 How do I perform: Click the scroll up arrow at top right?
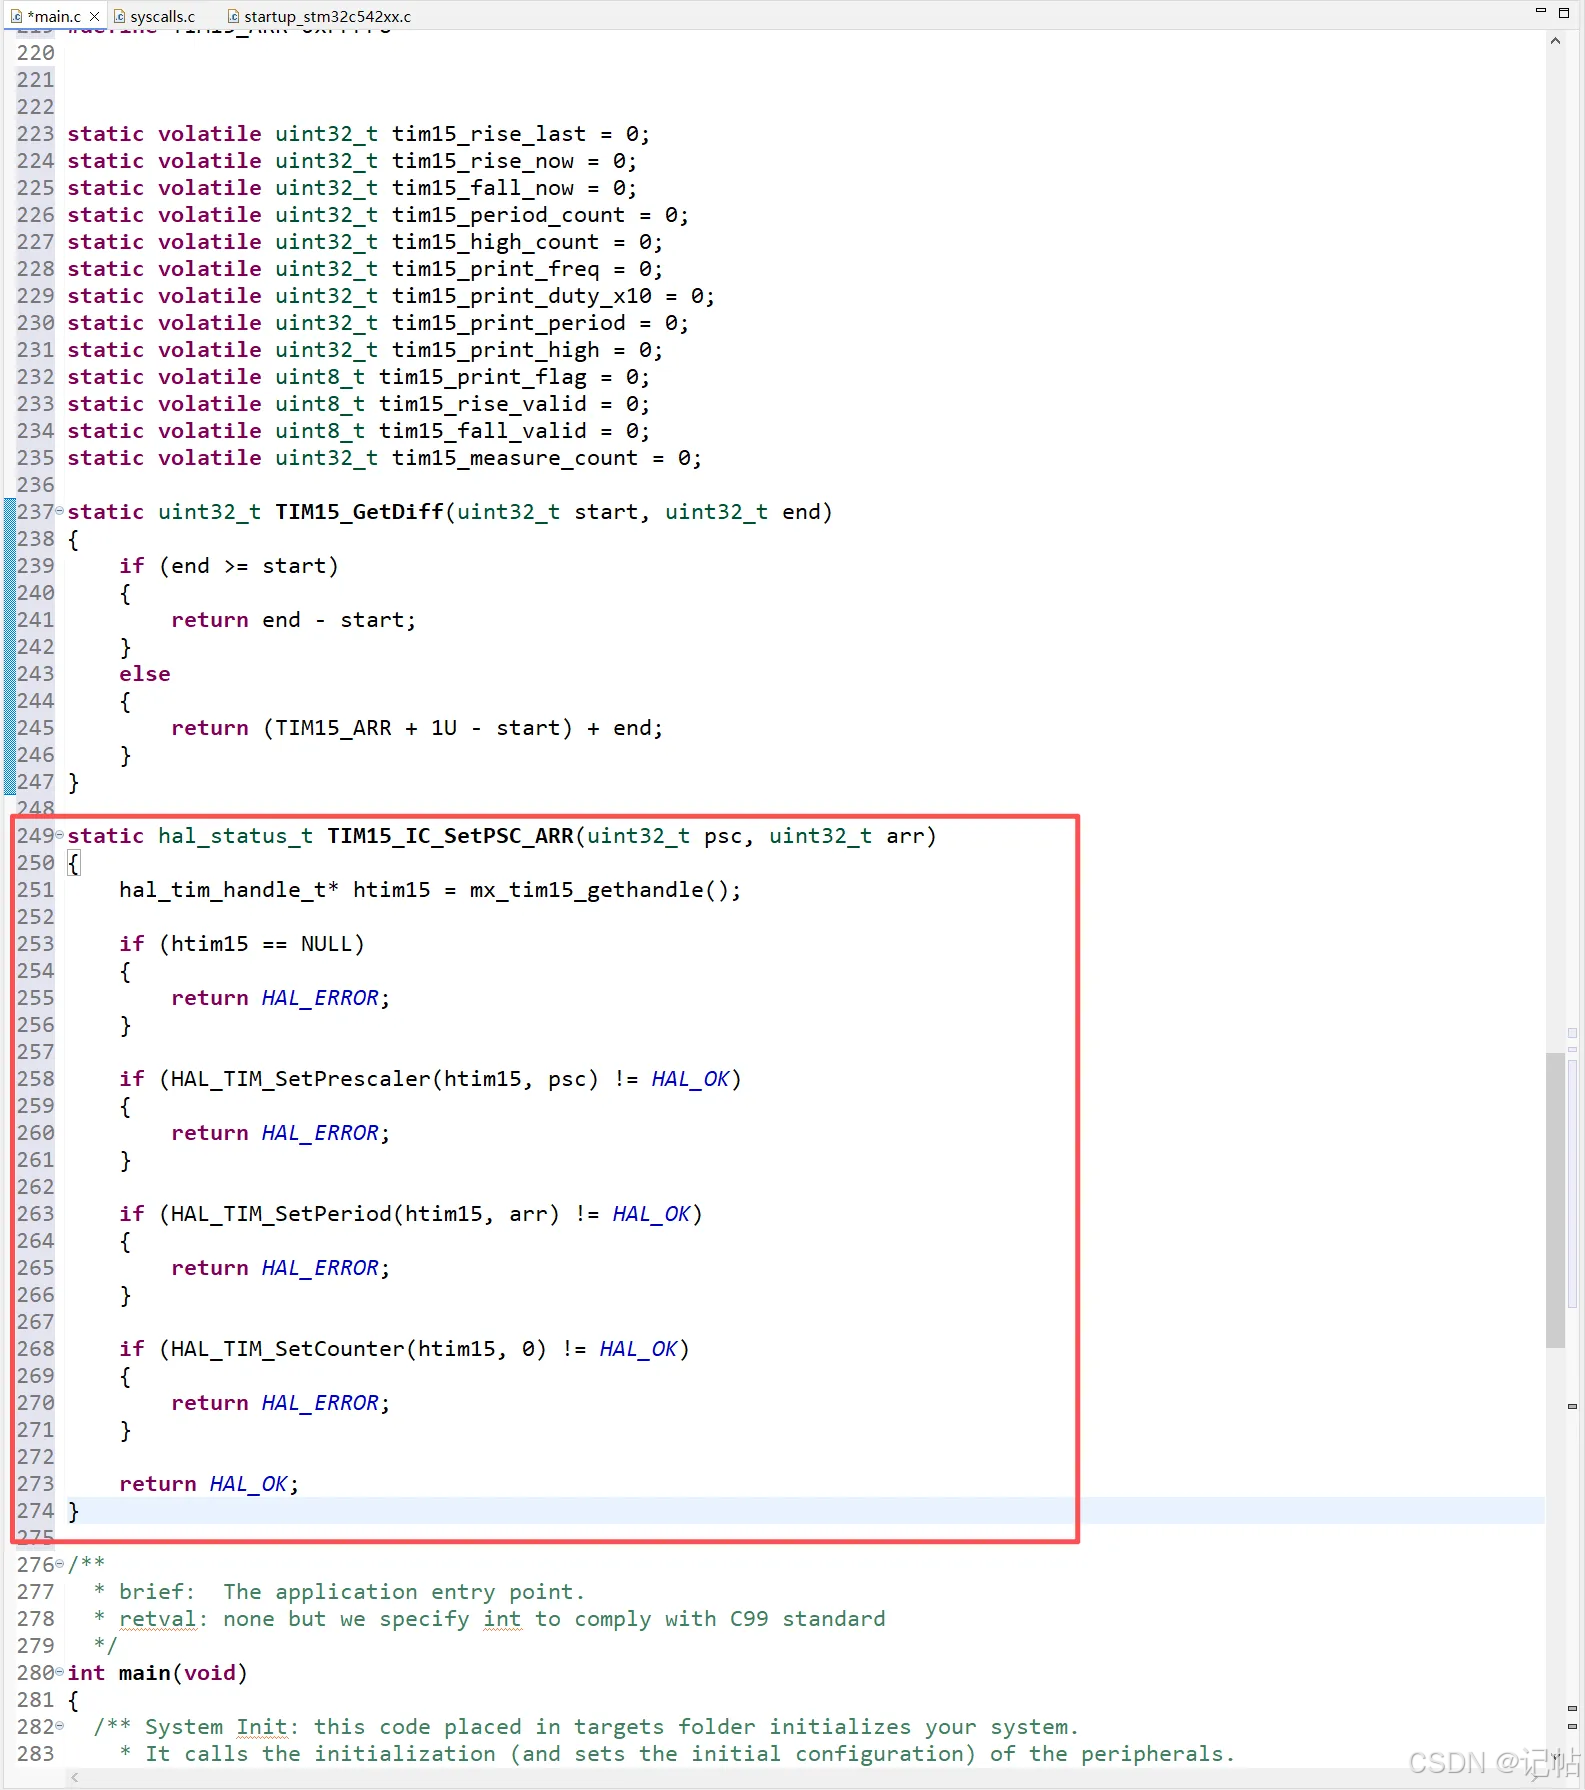coord(1555,41)
